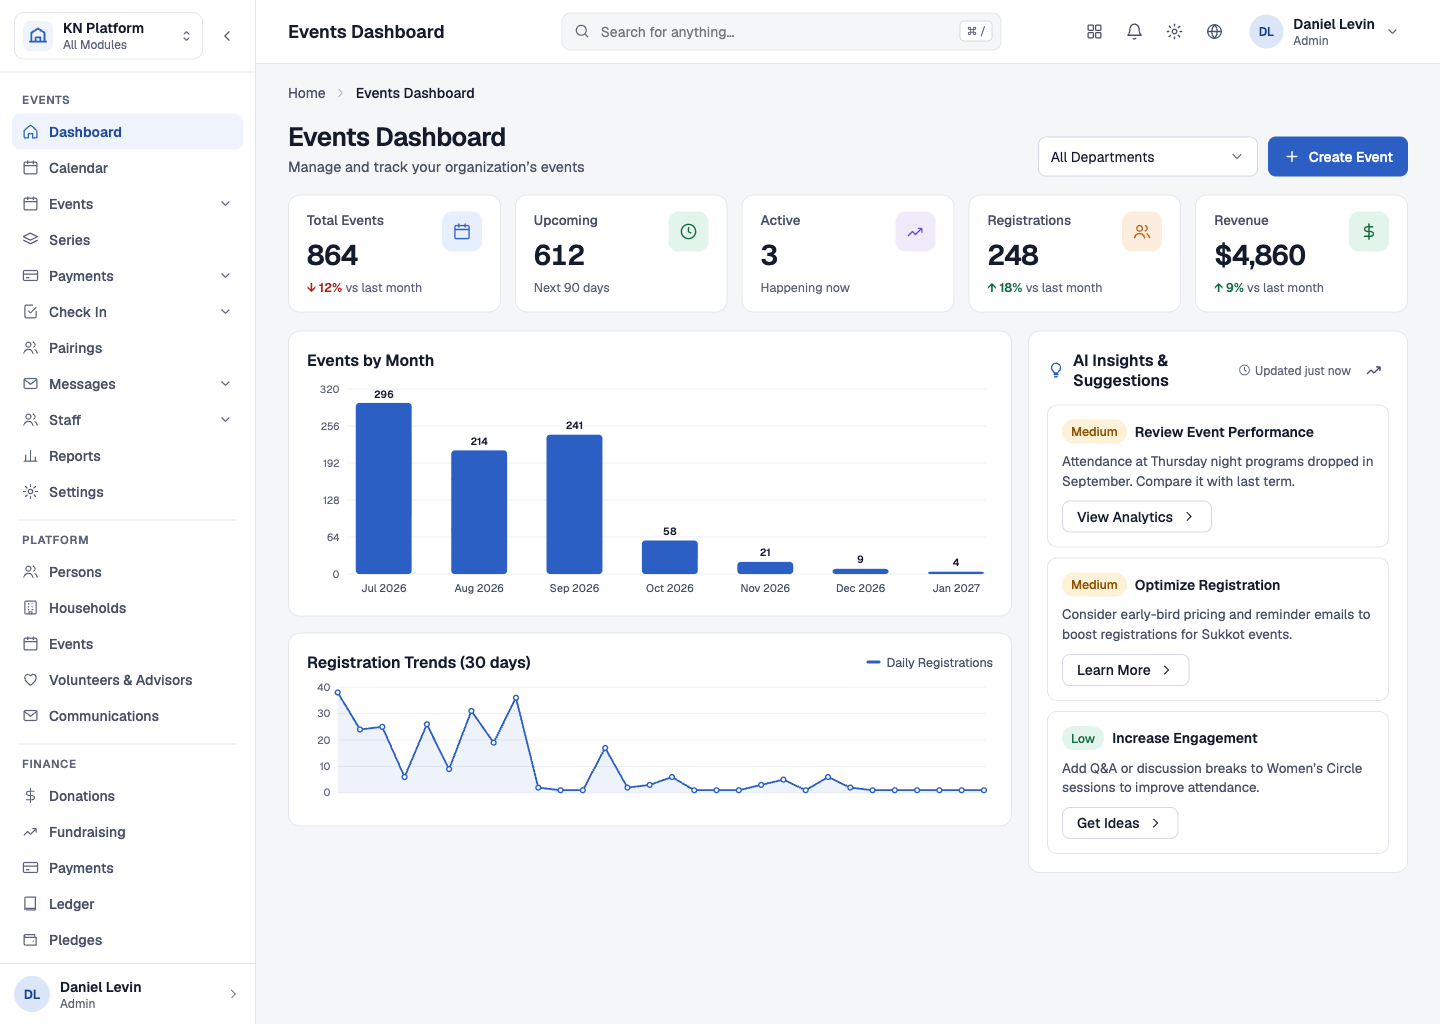1440x1024 pixels.
Task: Go to Series in sidebar
Action: click(127, 240)
